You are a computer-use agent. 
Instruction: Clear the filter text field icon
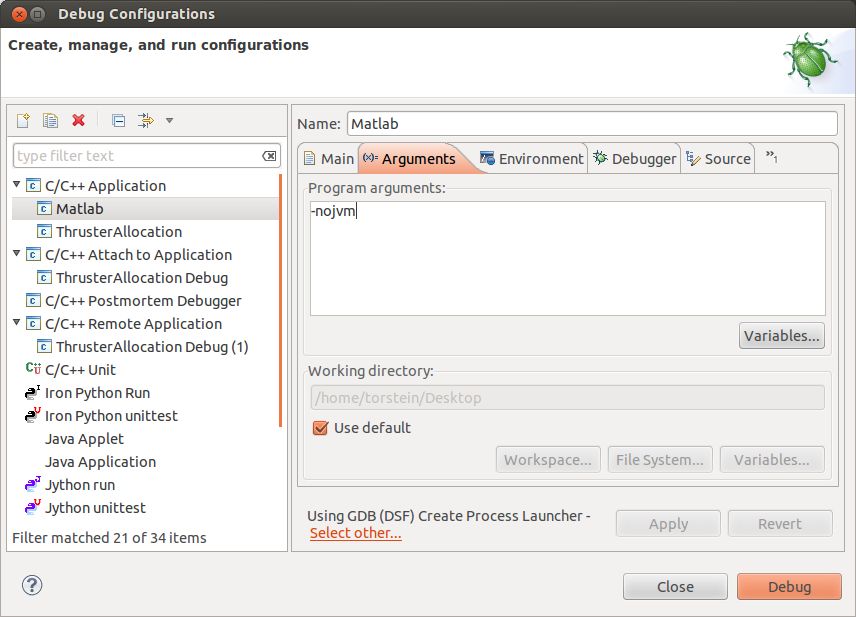[269, 156]
